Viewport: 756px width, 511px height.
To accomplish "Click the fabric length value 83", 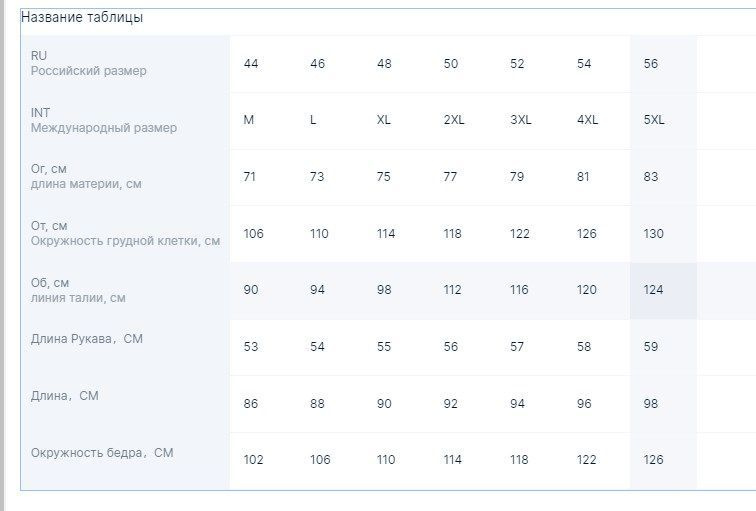I will [663, 177].
